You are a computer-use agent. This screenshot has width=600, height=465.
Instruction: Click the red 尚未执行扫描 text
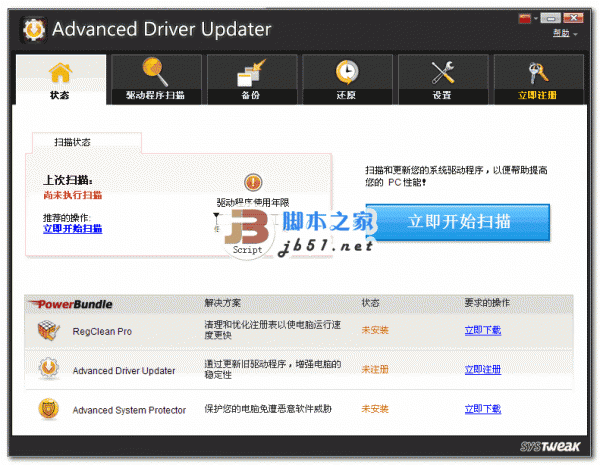(73, 195)
